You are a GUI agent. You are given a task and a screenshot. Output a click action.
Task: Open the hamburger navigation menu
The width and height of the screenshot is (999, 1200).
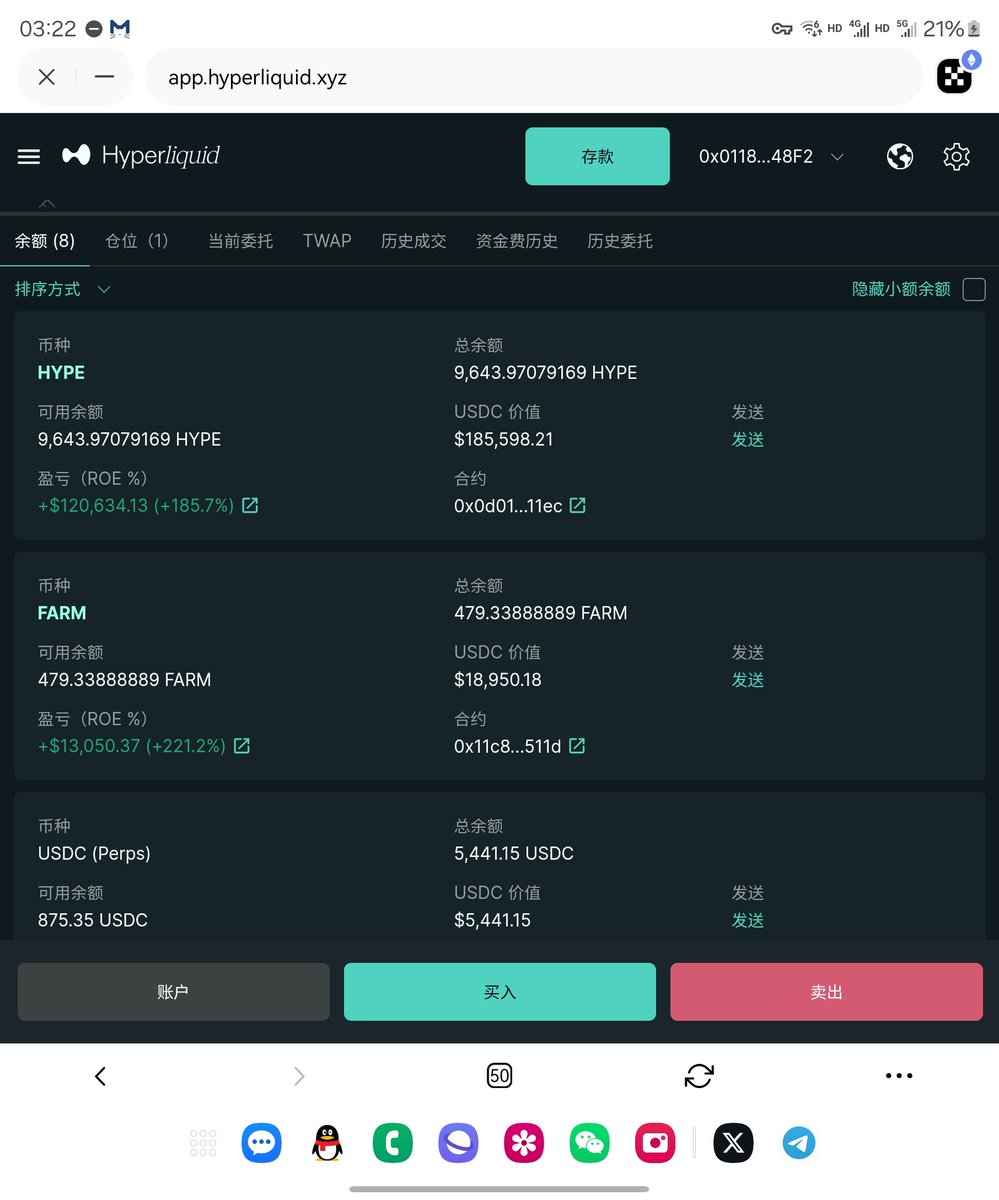click(x=29, y=156)
